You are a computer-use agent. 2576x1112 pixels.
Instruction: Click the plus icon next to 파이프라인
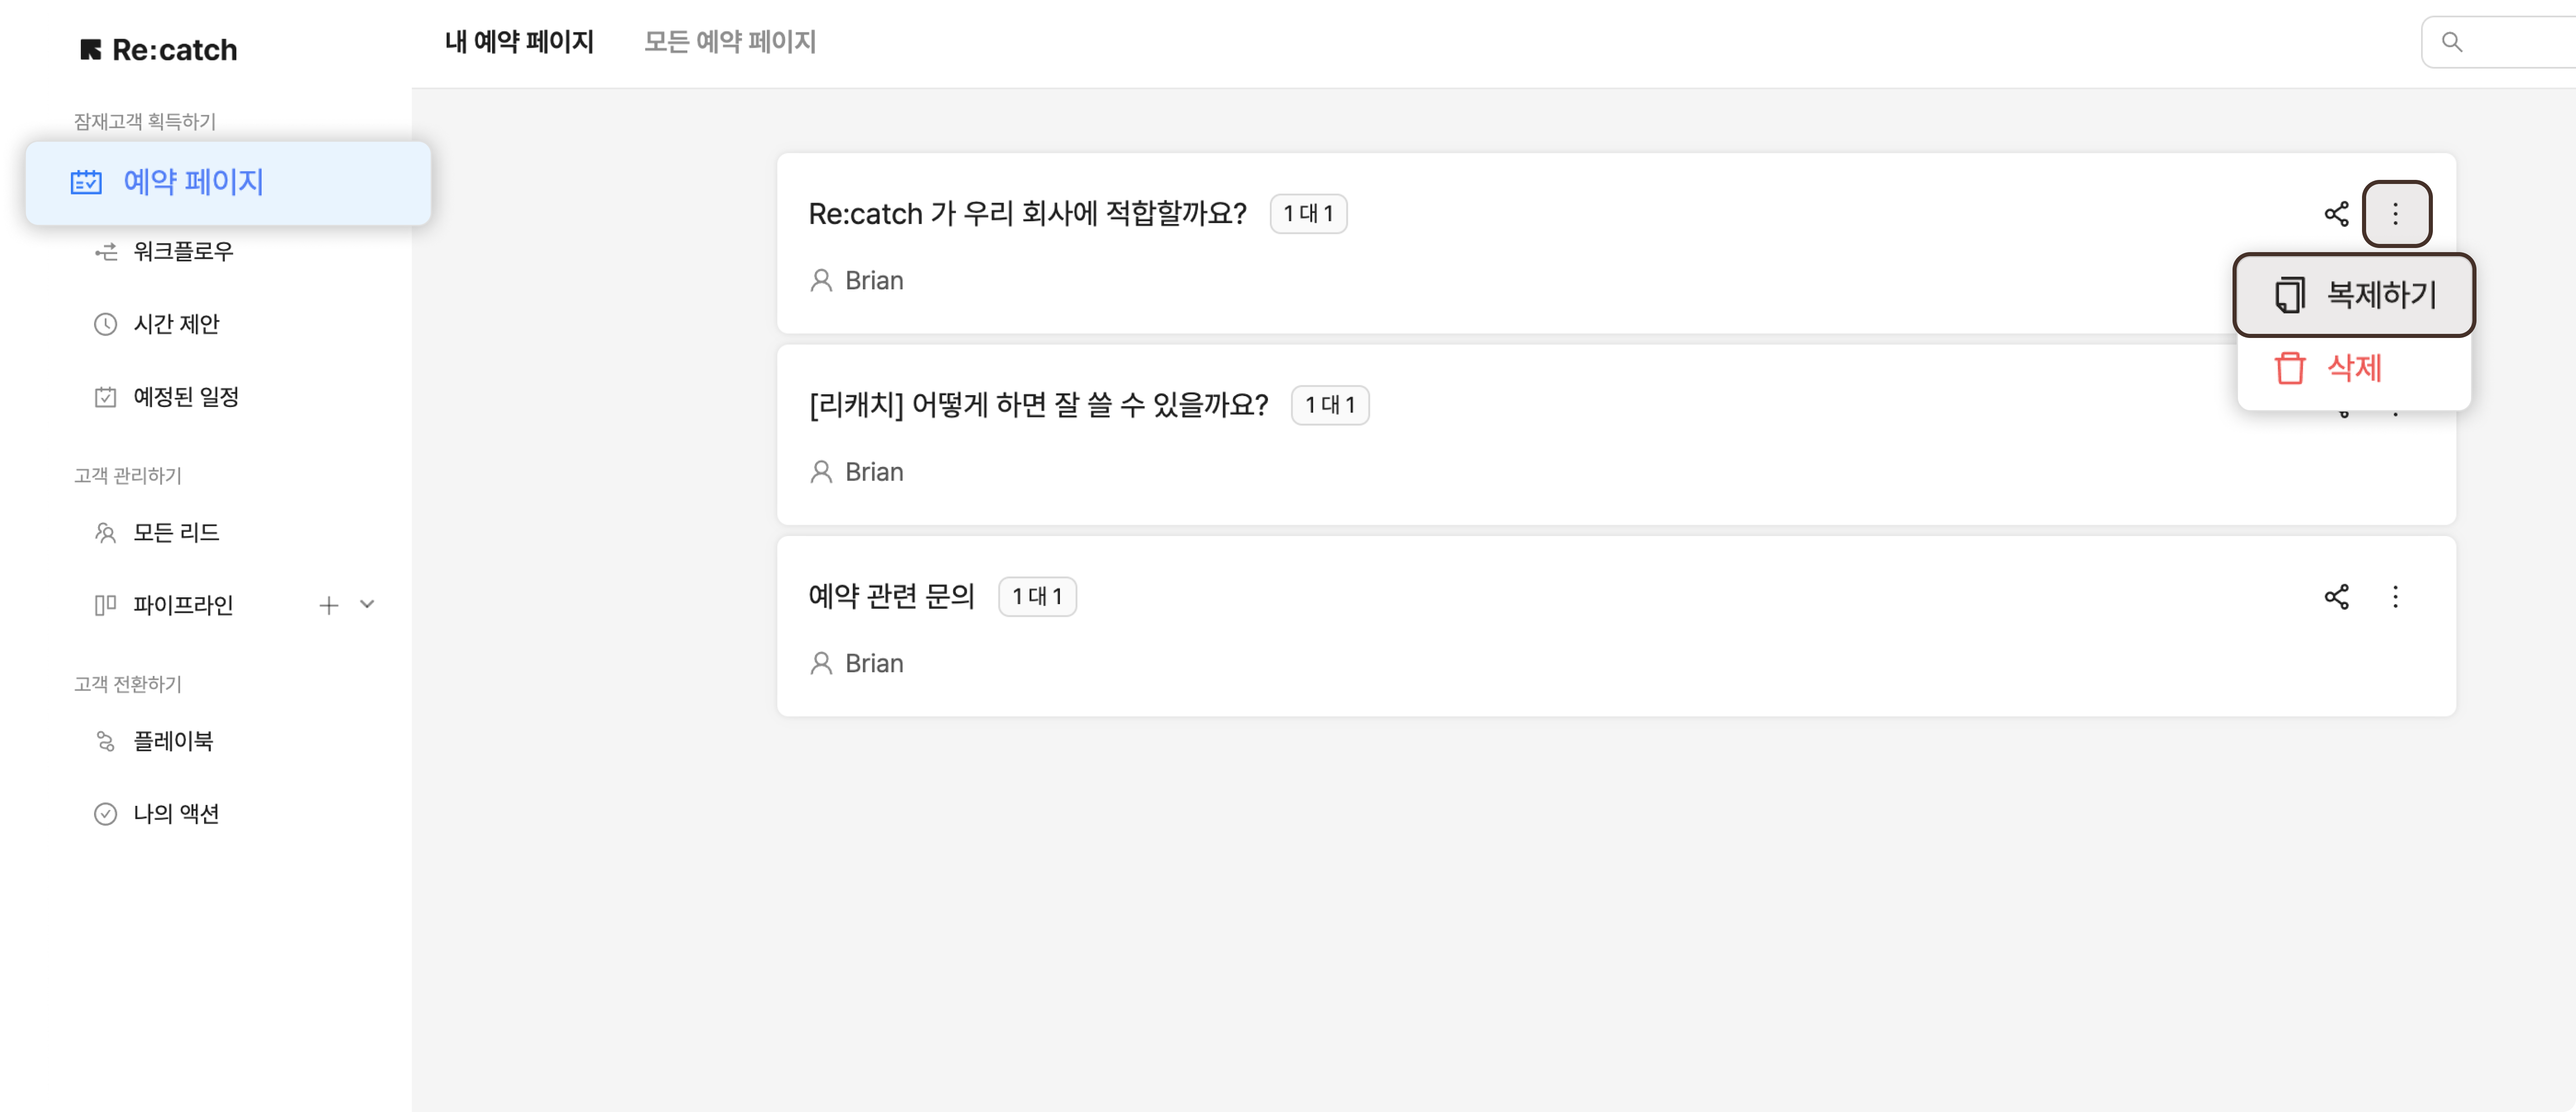[328, 605]
